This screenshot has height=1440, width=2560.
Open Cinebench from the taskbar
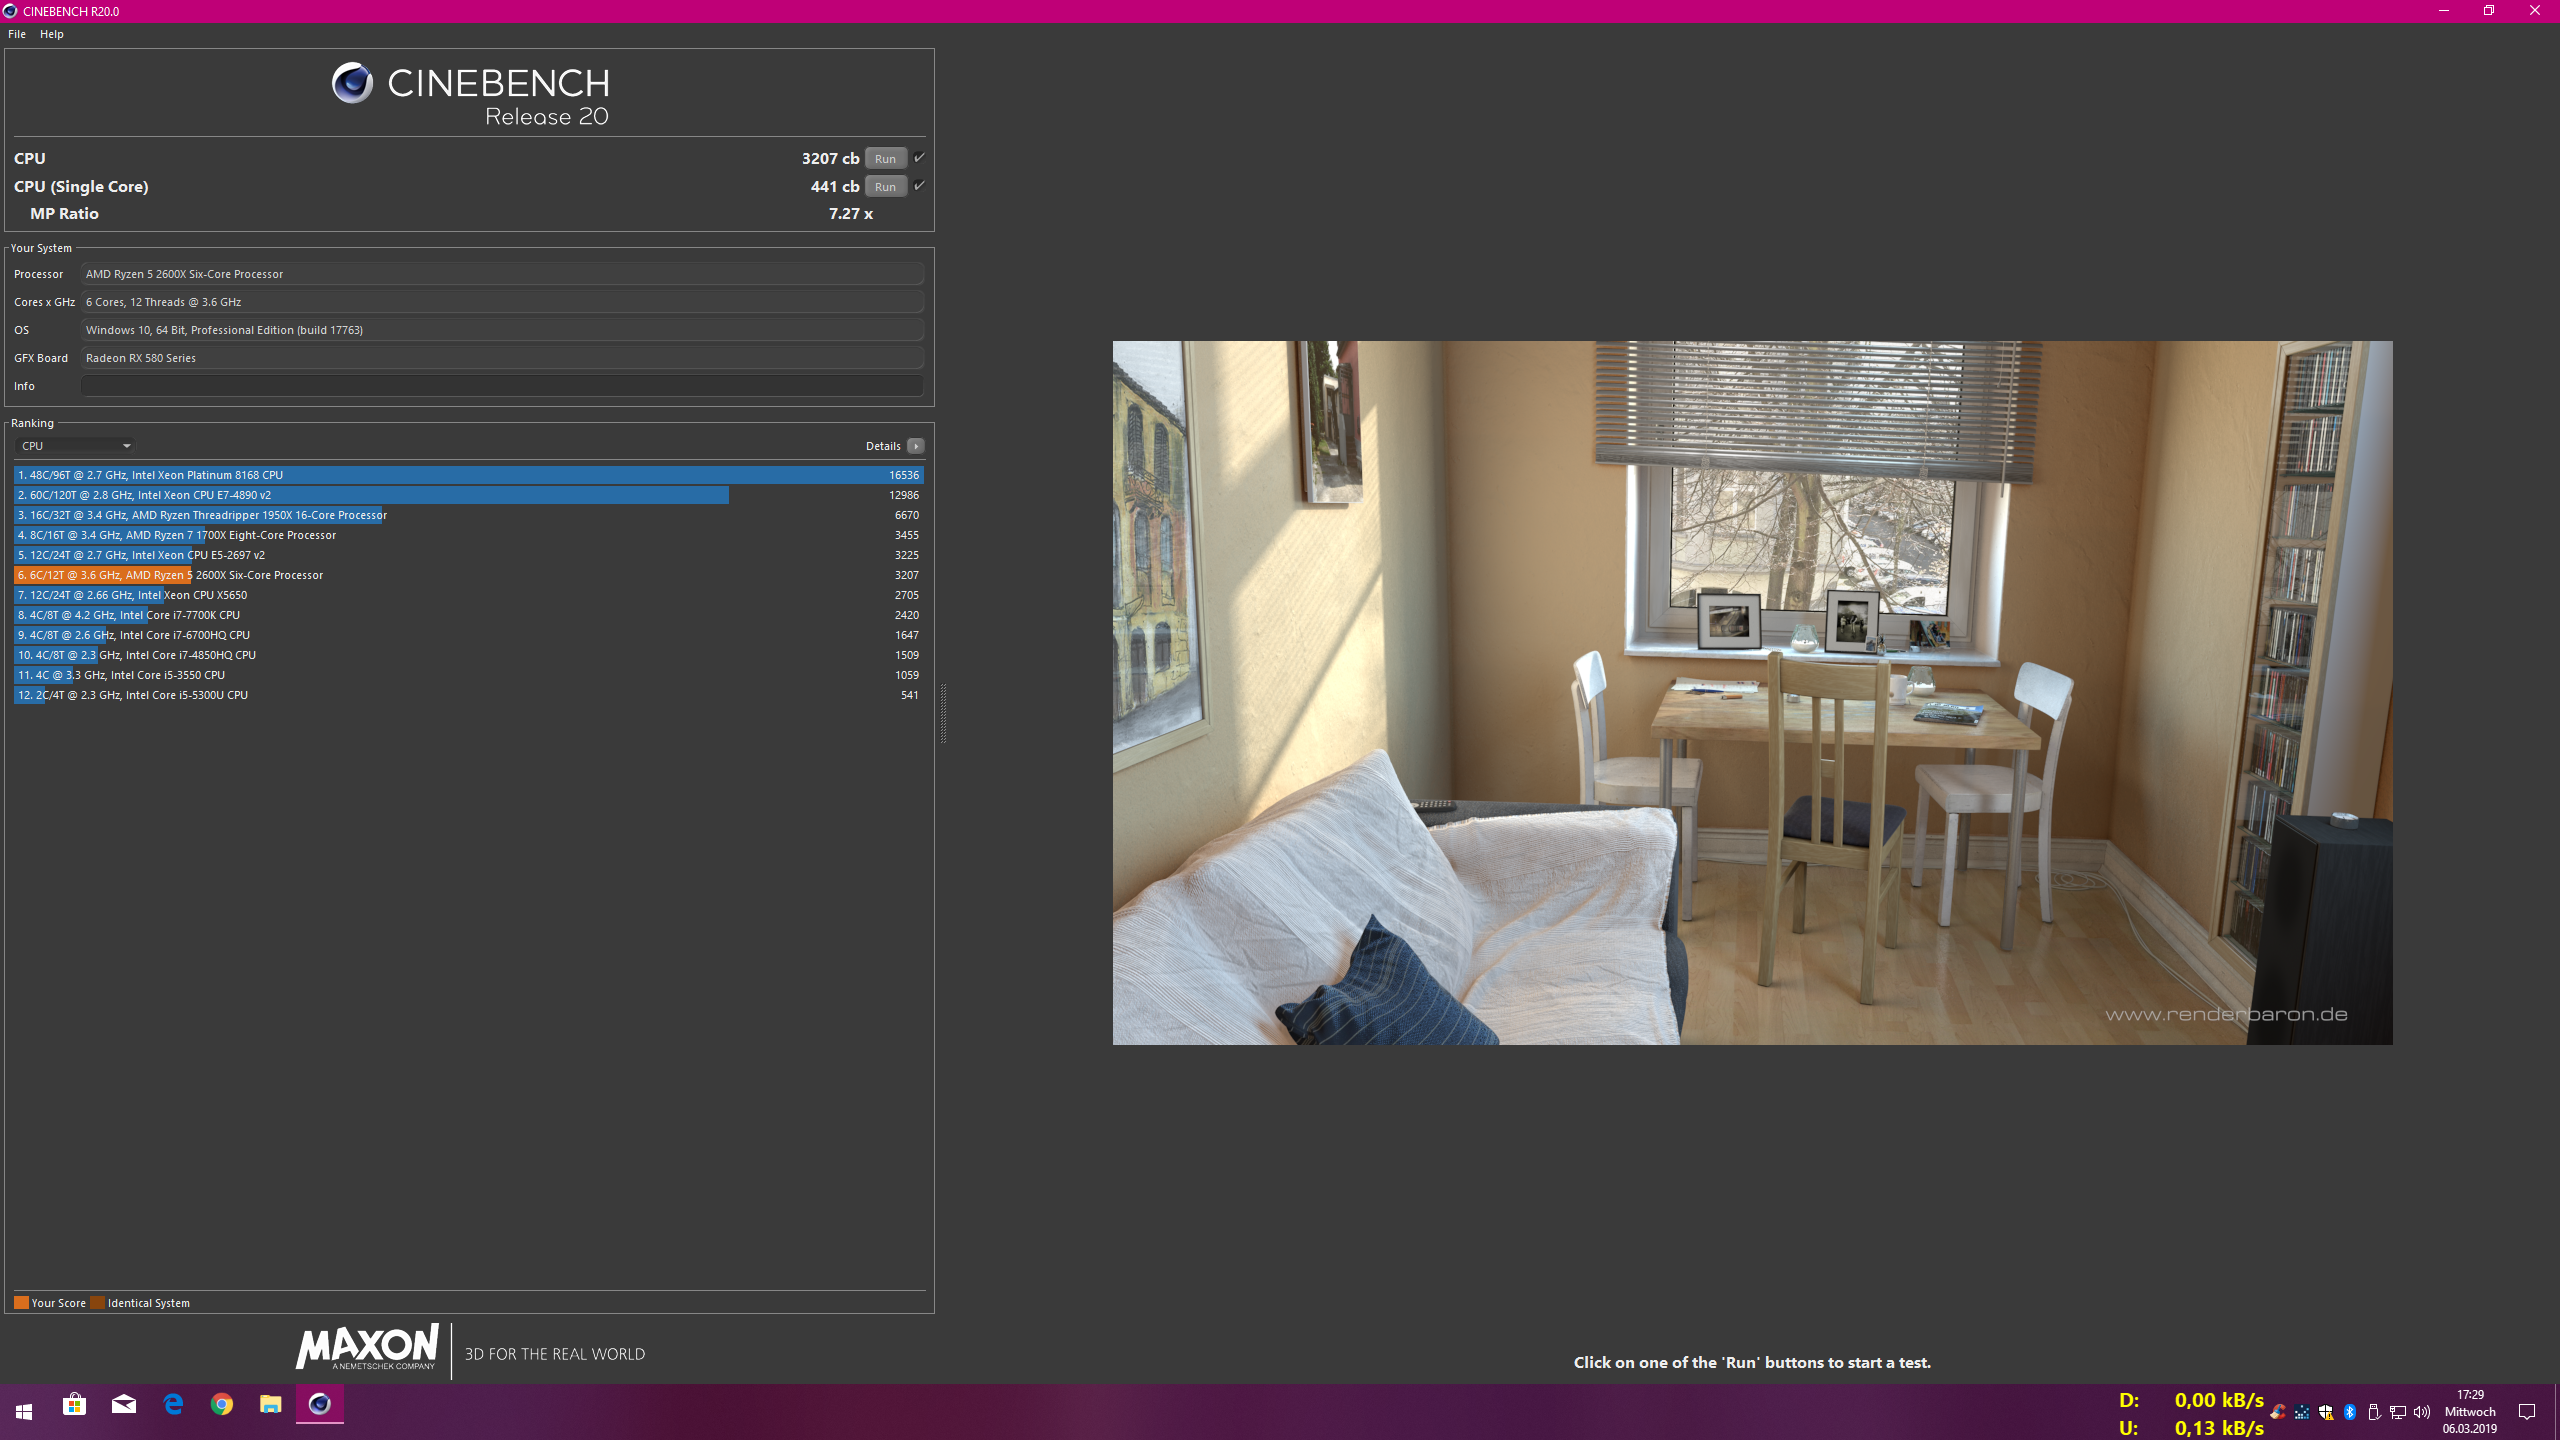(320, 1405)
